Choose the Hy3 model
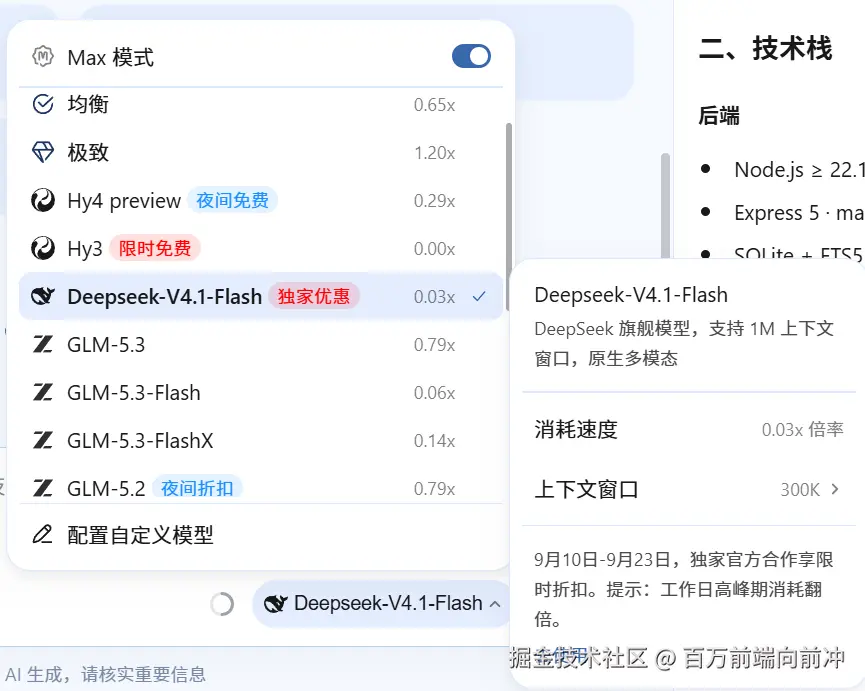 pyautogui.click(x=261, y=248)
